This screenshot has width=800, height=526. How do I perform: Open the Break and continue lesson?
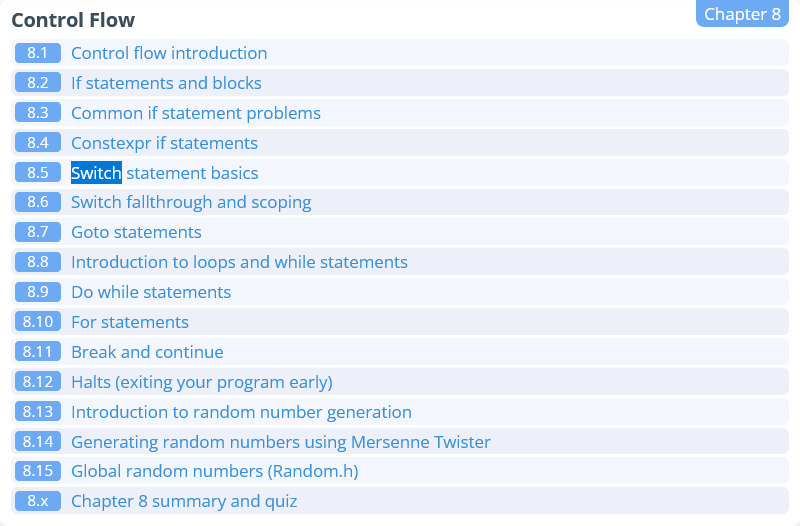pos(147,352)
